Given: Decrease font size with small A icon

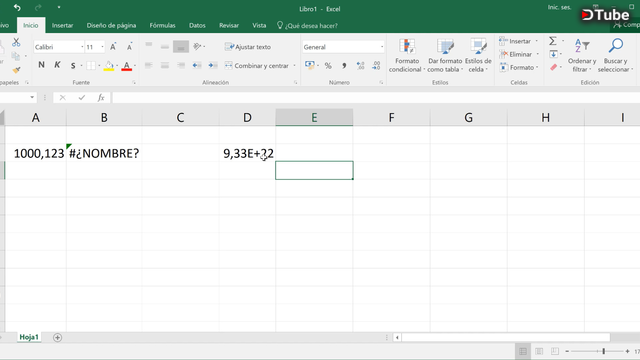Looking at the screenshot, I should pos(129,47).
